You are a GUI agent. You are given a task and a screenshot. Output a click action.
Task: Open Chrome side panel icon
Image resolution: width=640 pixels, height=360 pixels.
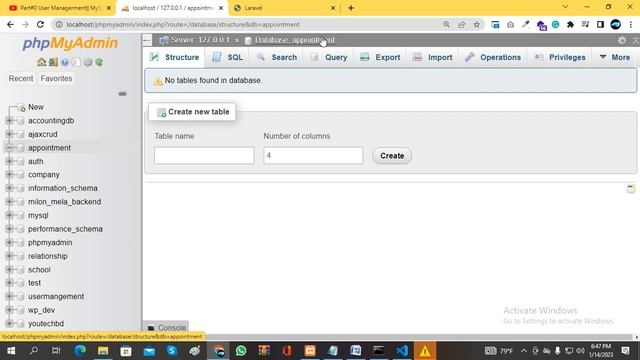[x=600, y=24]
